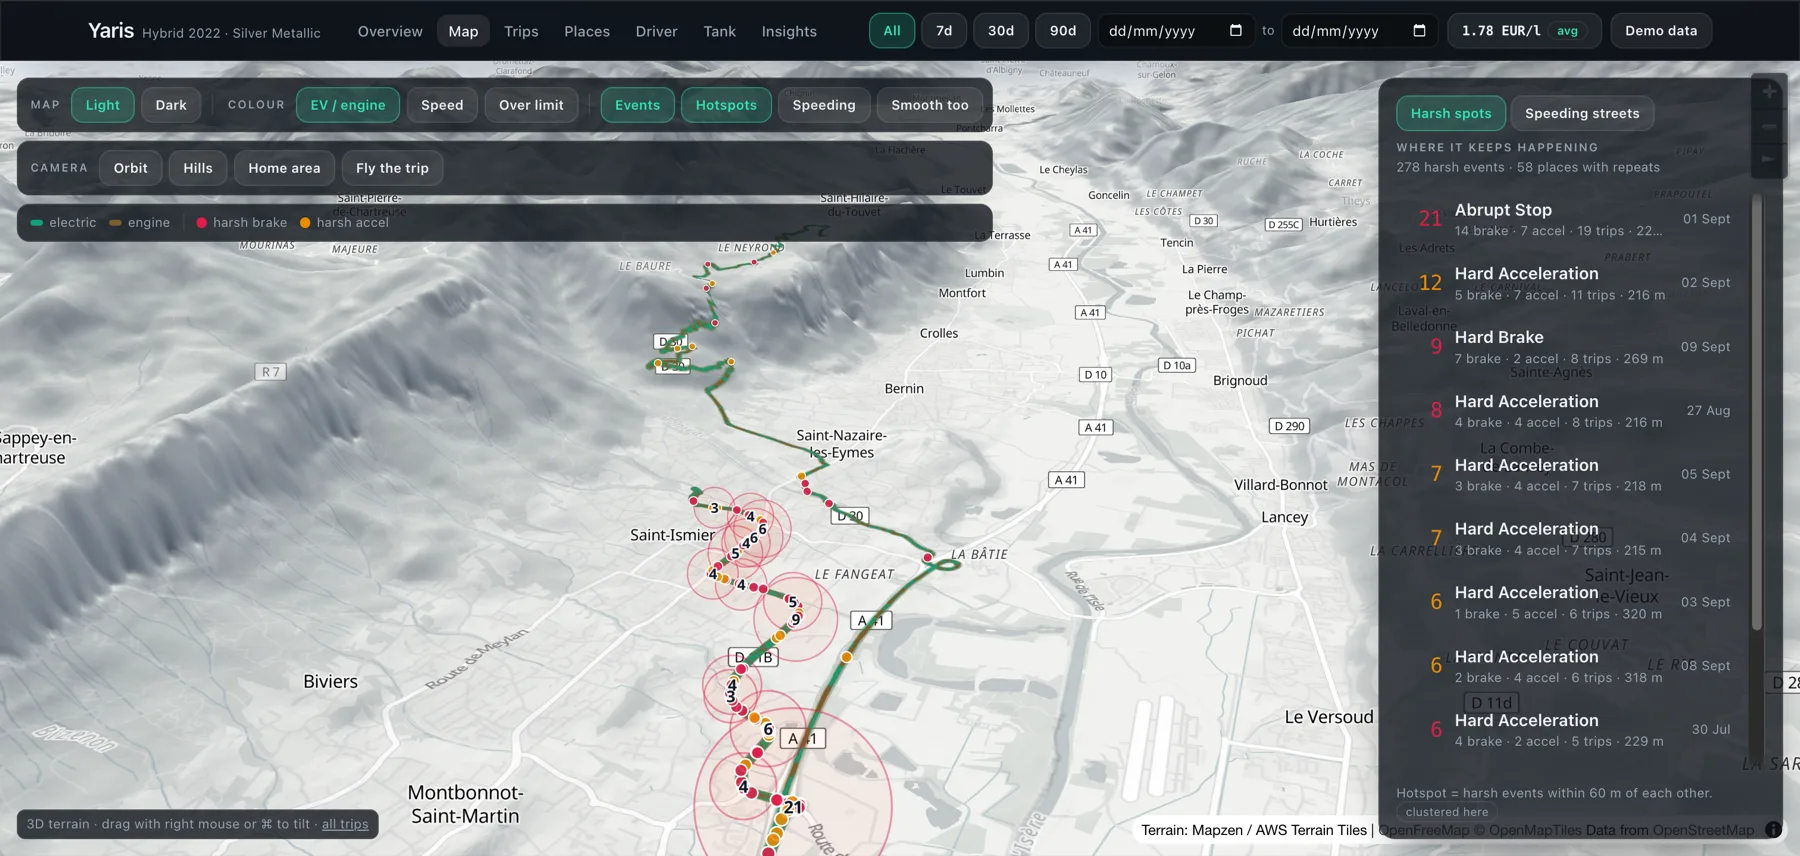Open calendar picker of the start date field
The image size is (1800, 856).
1235,31
